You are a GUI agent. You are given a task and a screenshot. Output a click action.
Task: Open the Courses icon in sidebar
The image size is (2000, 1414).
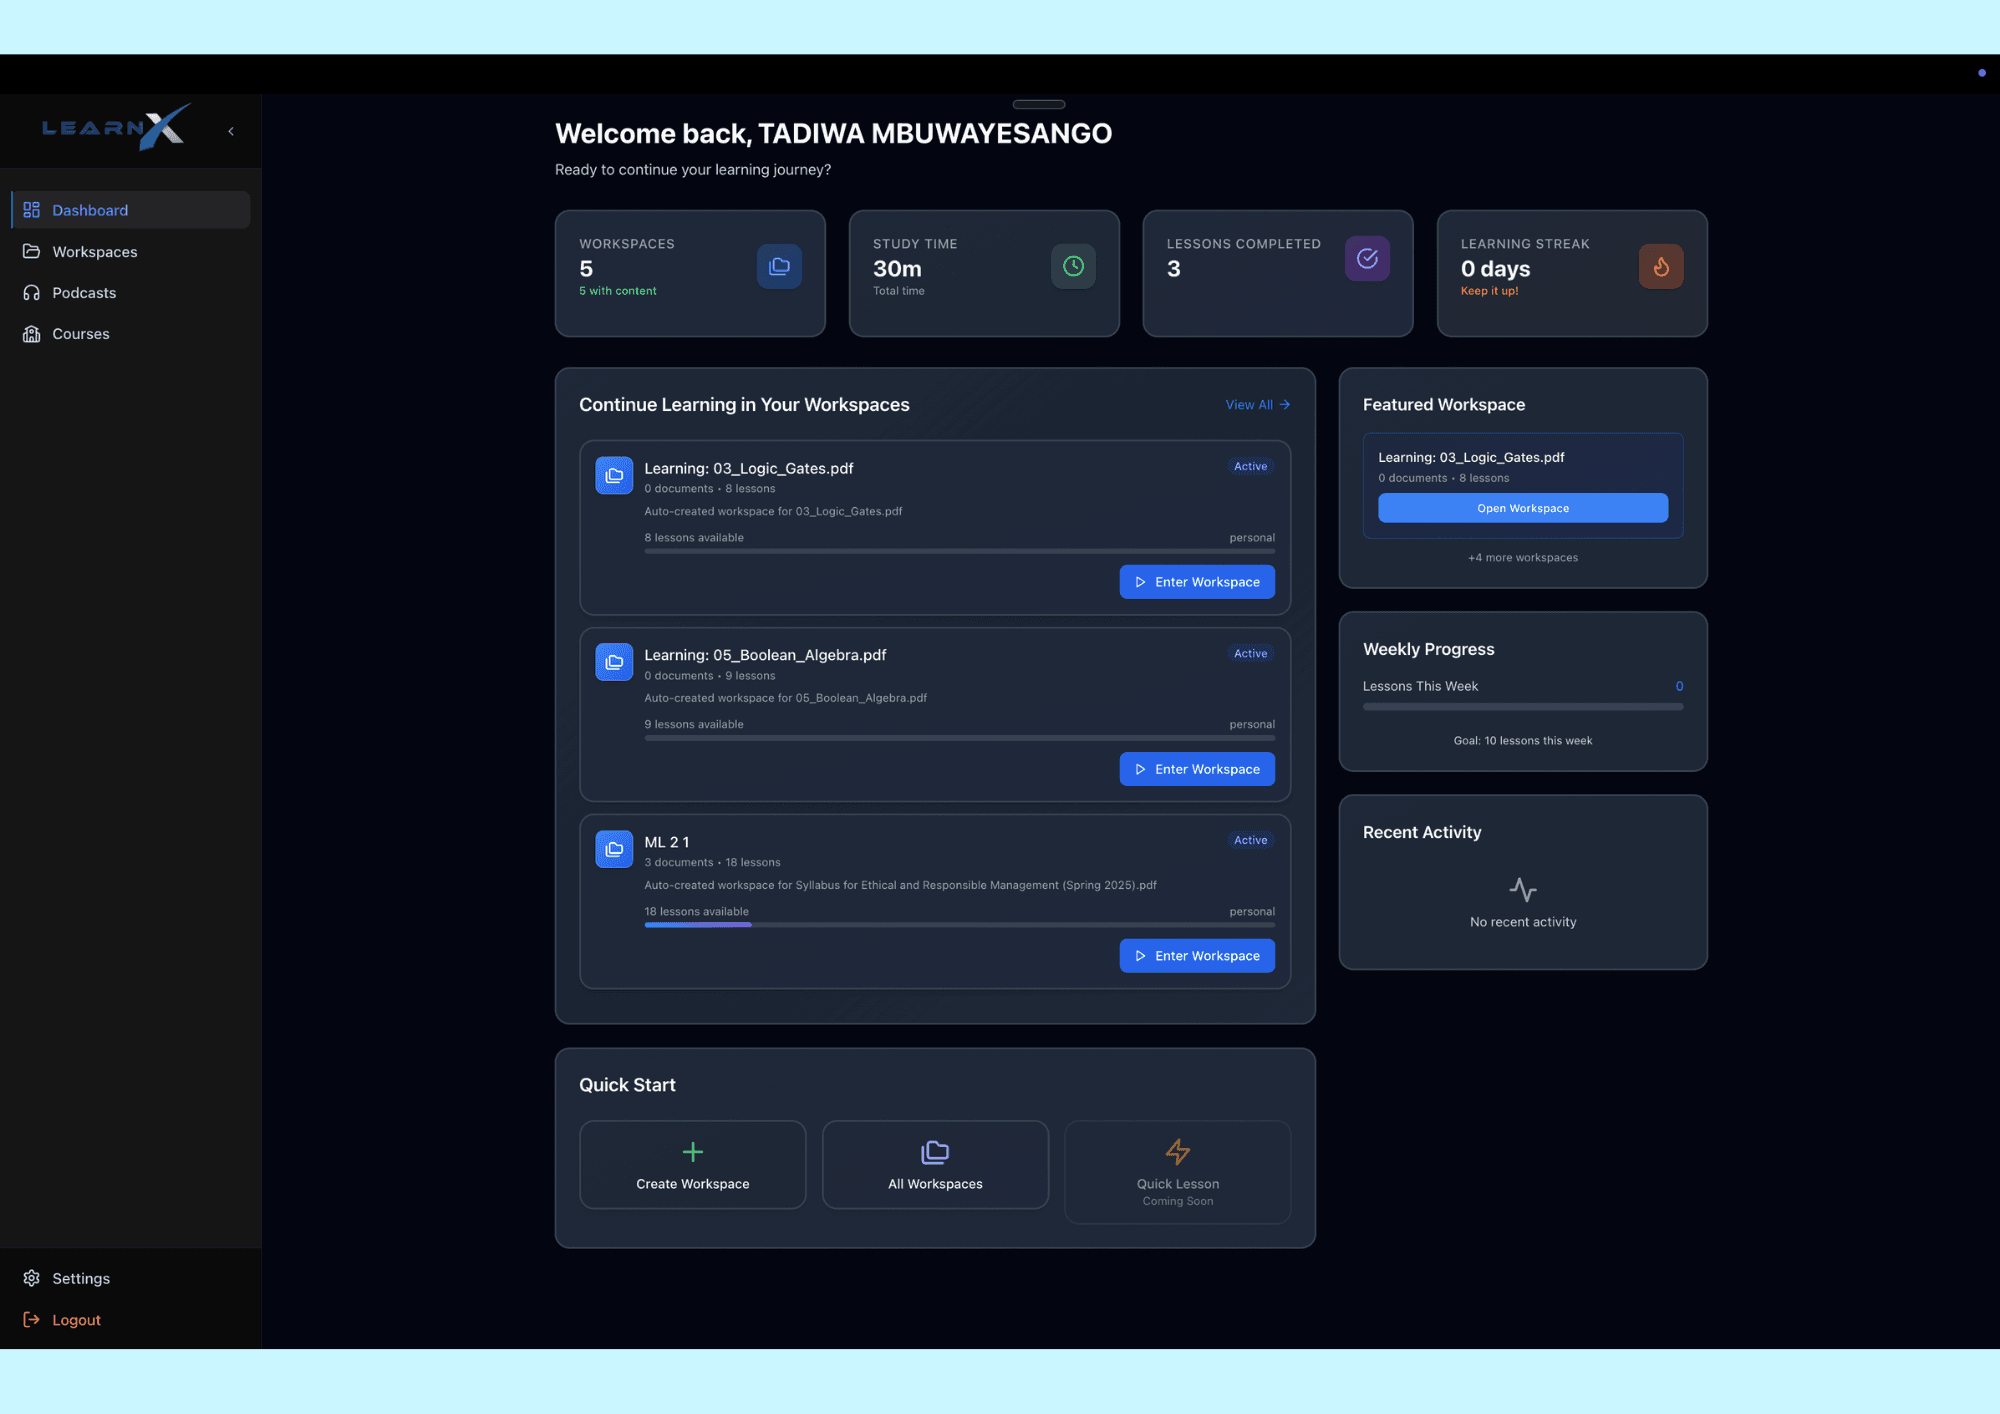(31, 333)
